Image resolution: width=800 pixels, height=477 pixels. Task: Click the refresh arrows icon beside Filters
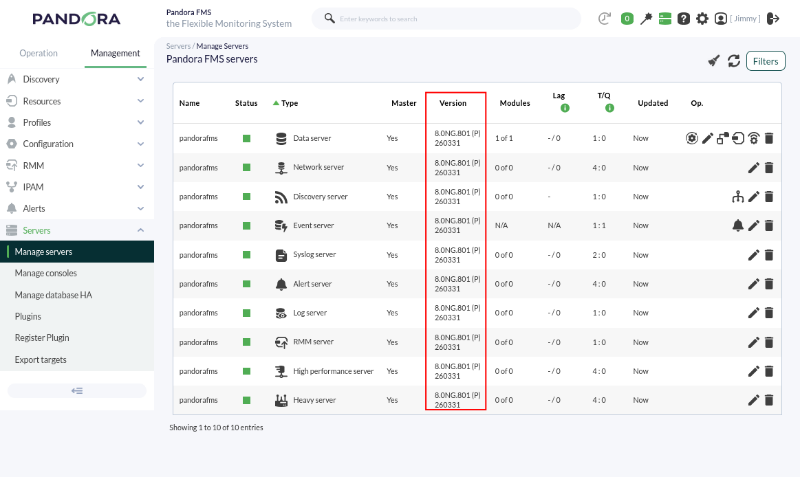pyautogui.click(x=734, y=61)
